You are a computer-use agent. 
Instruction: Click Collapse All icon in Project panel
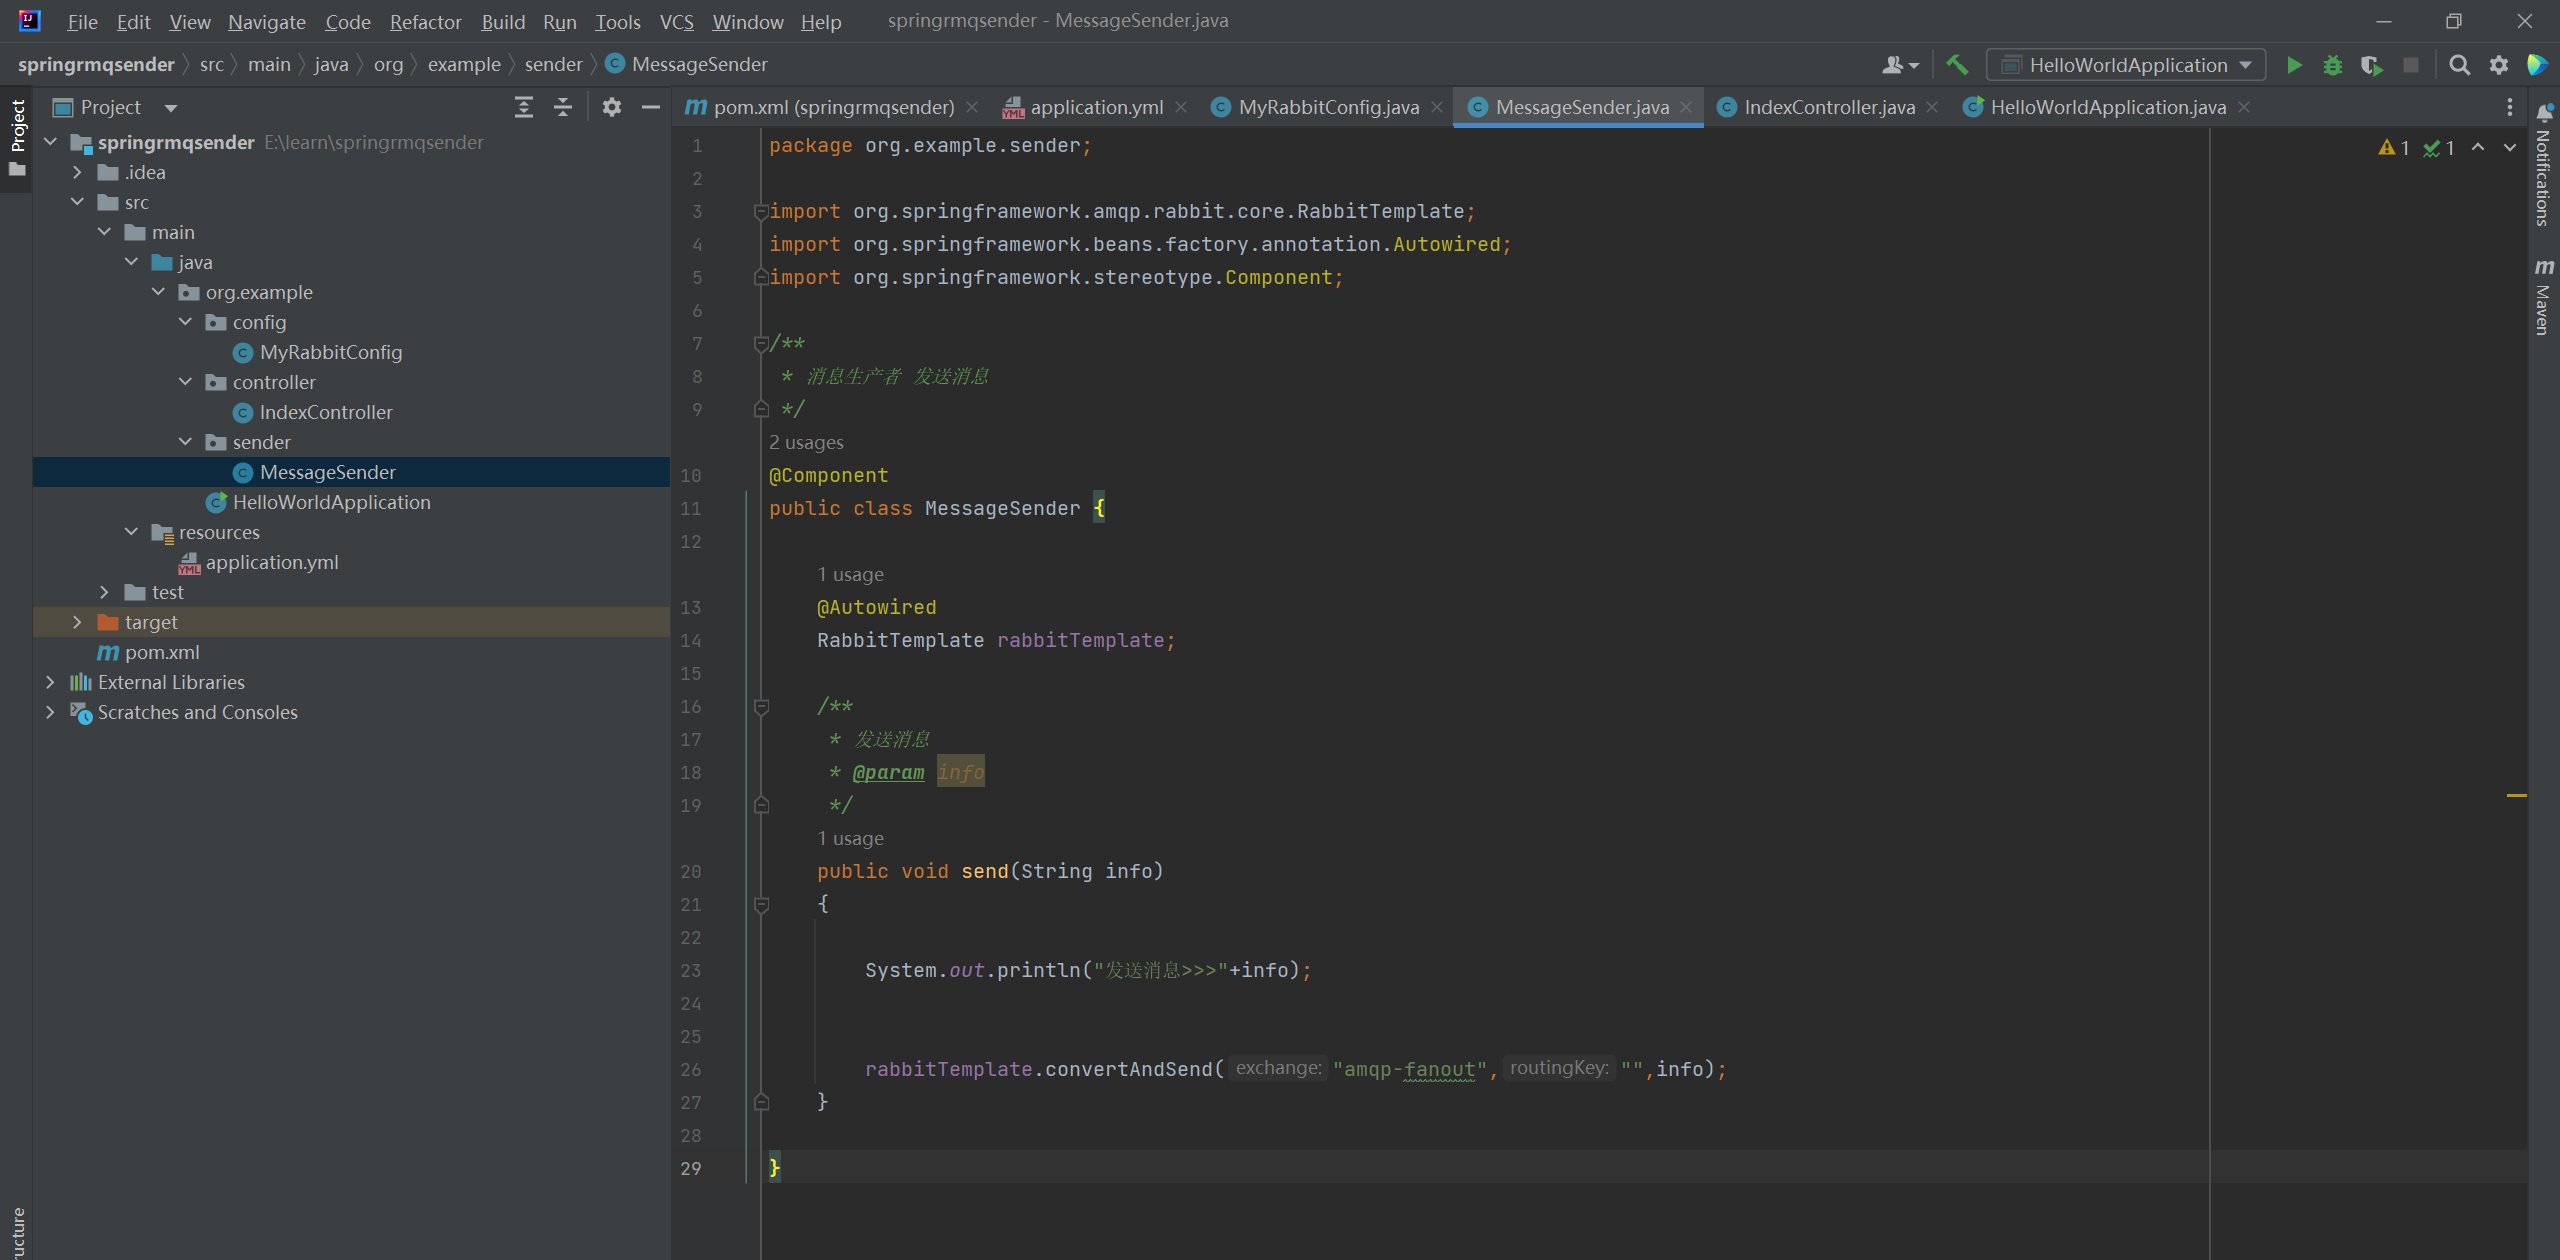click(563, 107)
